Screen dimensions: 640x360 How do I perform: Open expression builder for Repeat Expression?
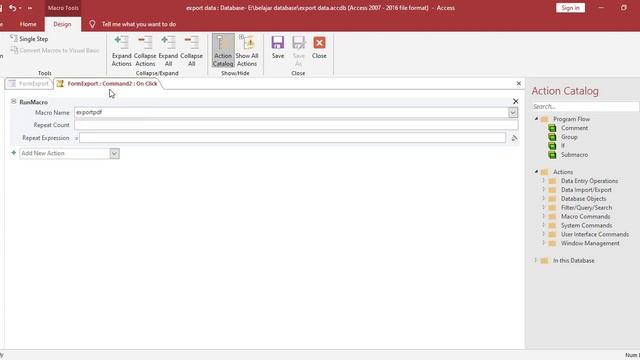click(514, 138)
